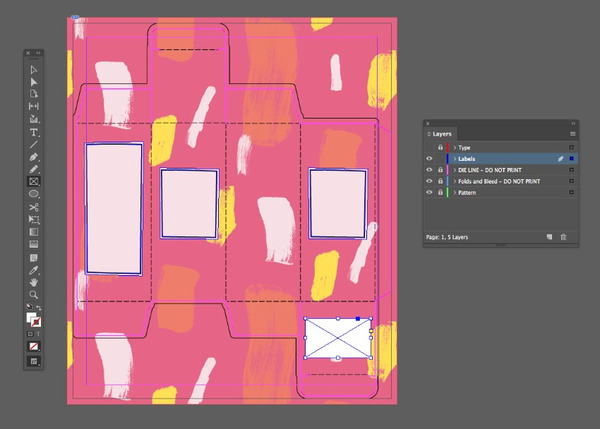This screenshot has height=429, width=600.
Task: Open the Layers panel menu
Action: (x=572, y=133)
